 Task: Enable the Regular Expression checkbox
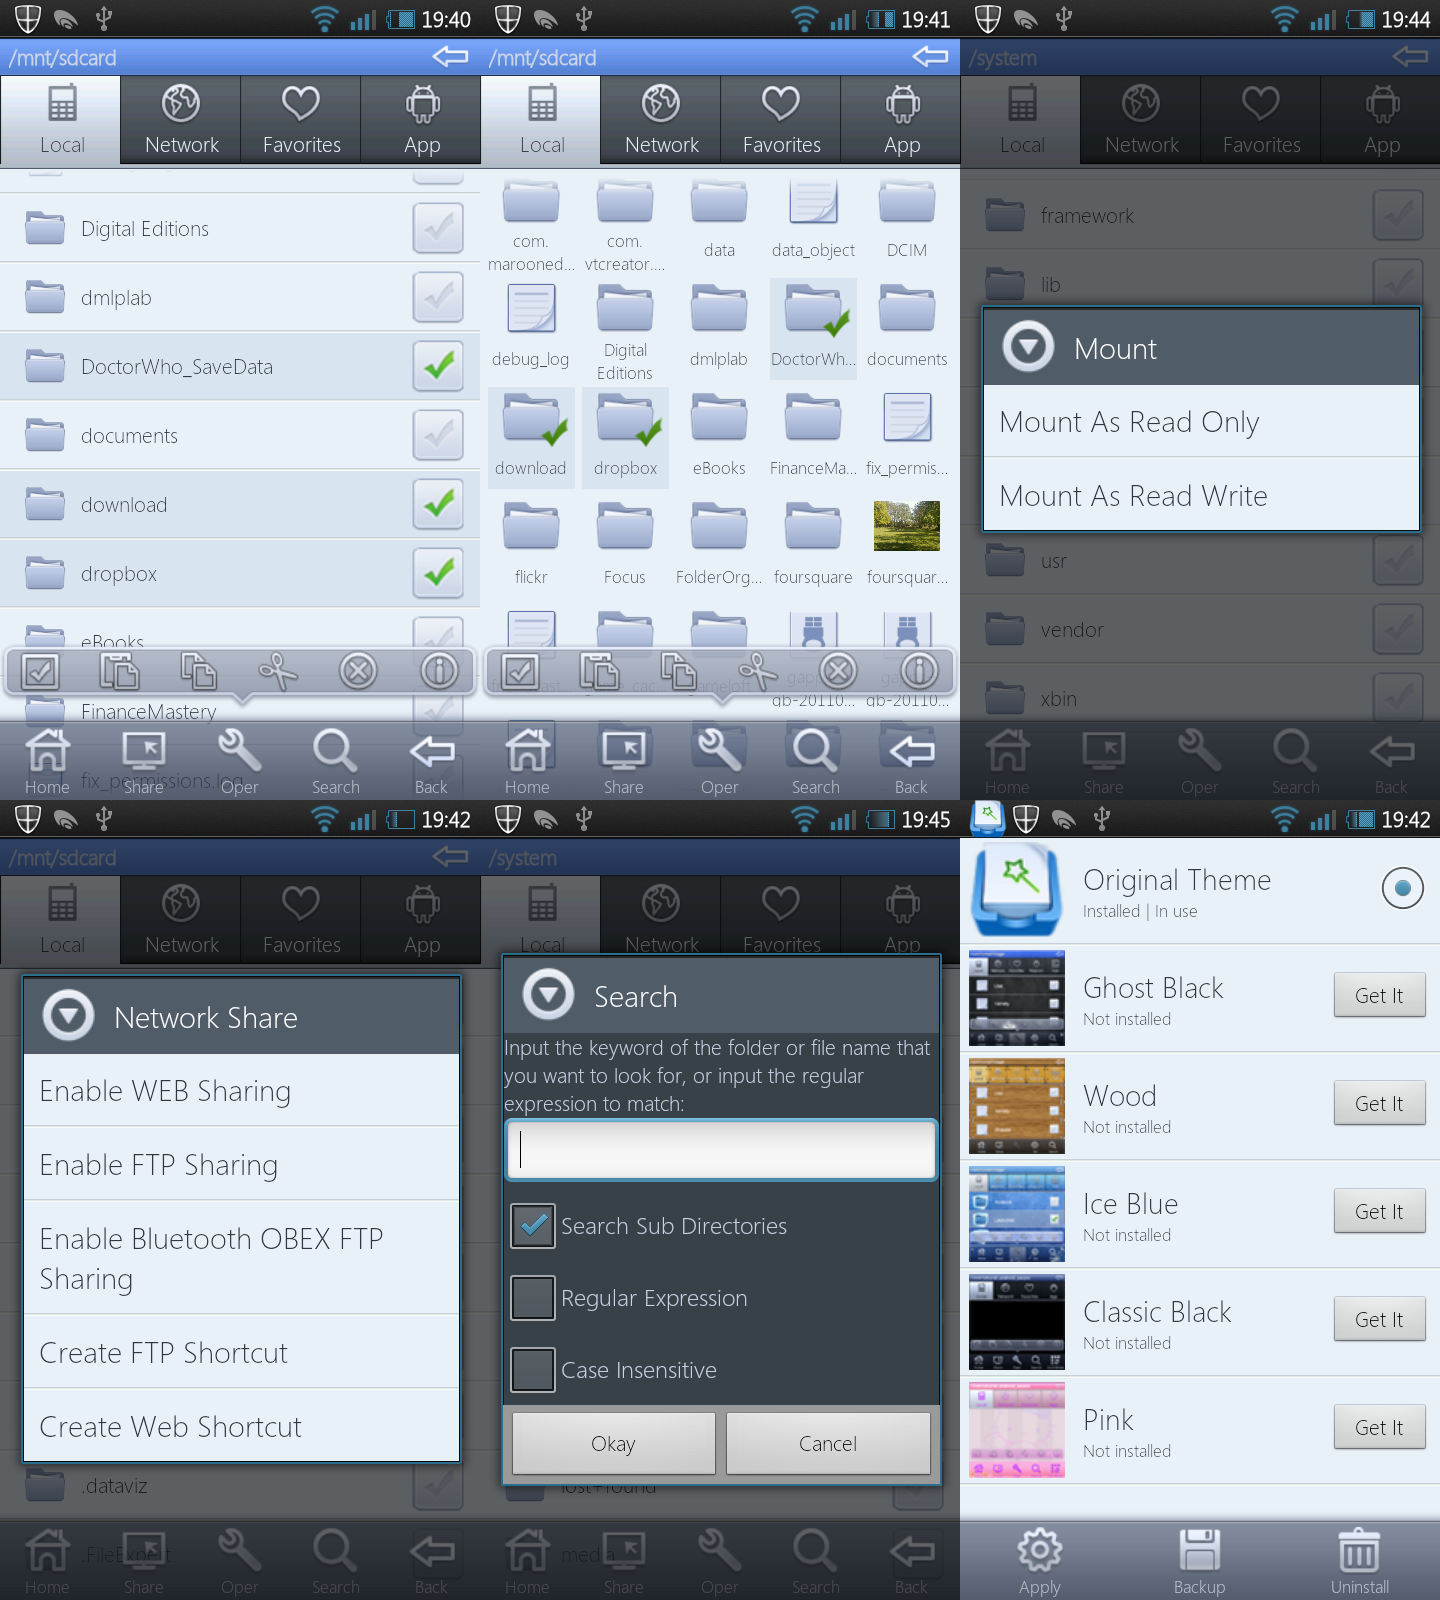click(x=533, y=1298)
